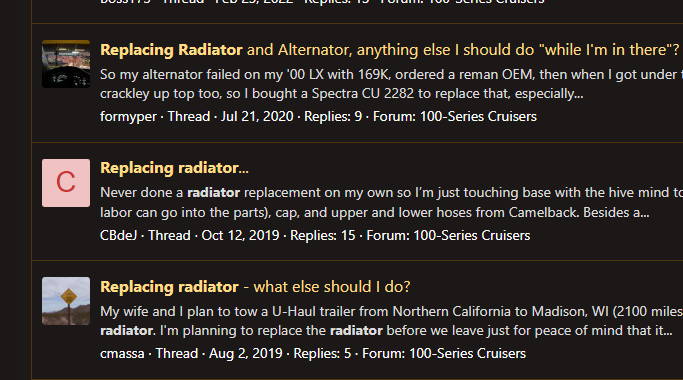Select the U-Haul trailer snippet text

pyautogui.click(x=391, y=321)
